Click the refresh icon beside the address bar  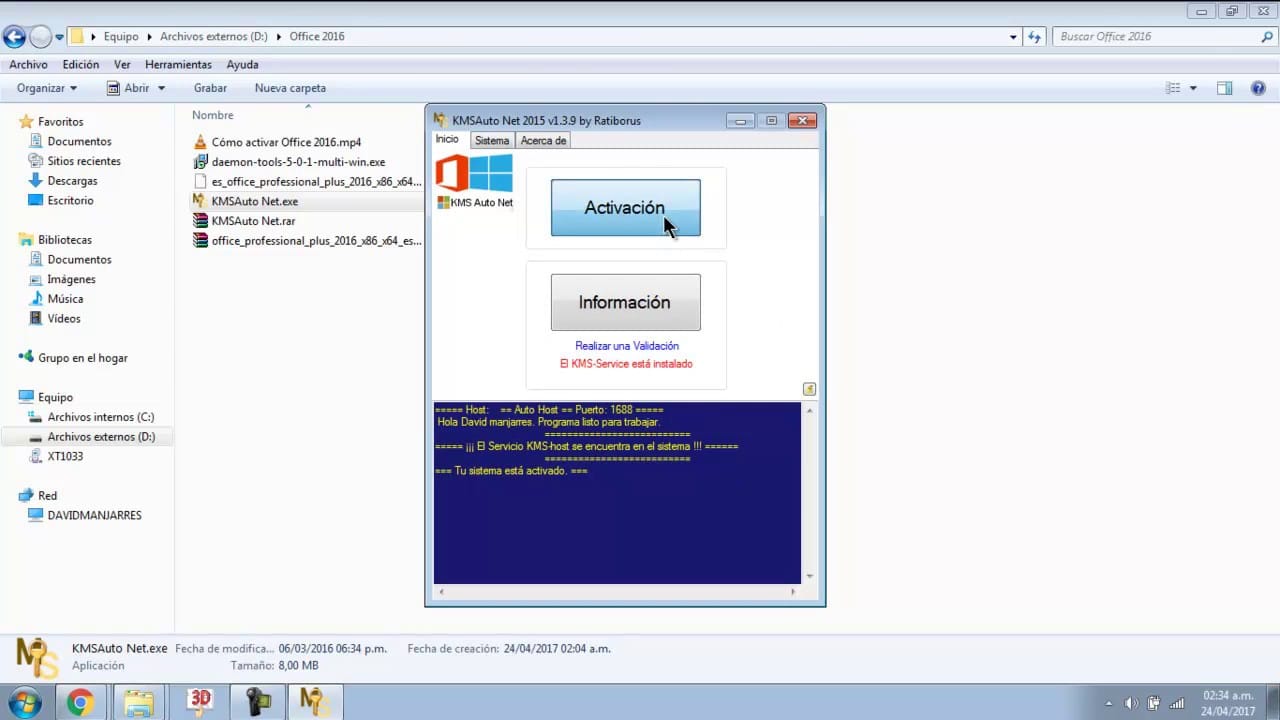(x=1034, y=36)
